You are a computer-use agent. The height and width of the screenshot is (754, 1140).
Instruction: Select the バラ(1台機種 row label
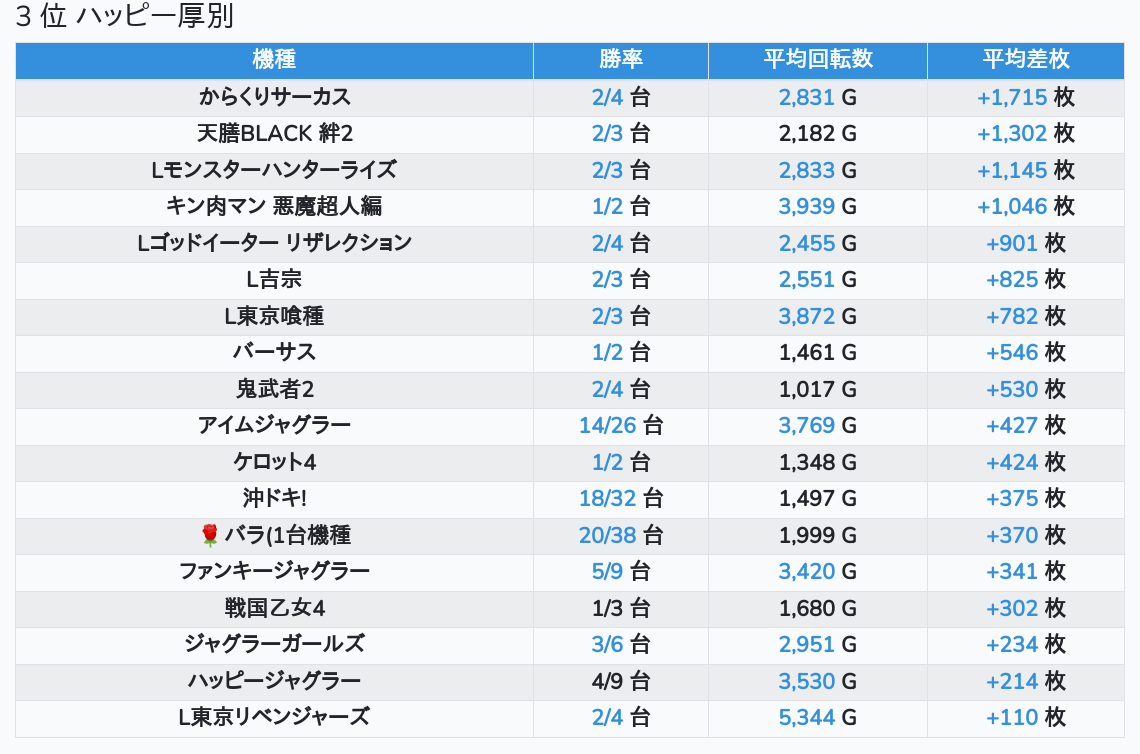pos(287,535)
